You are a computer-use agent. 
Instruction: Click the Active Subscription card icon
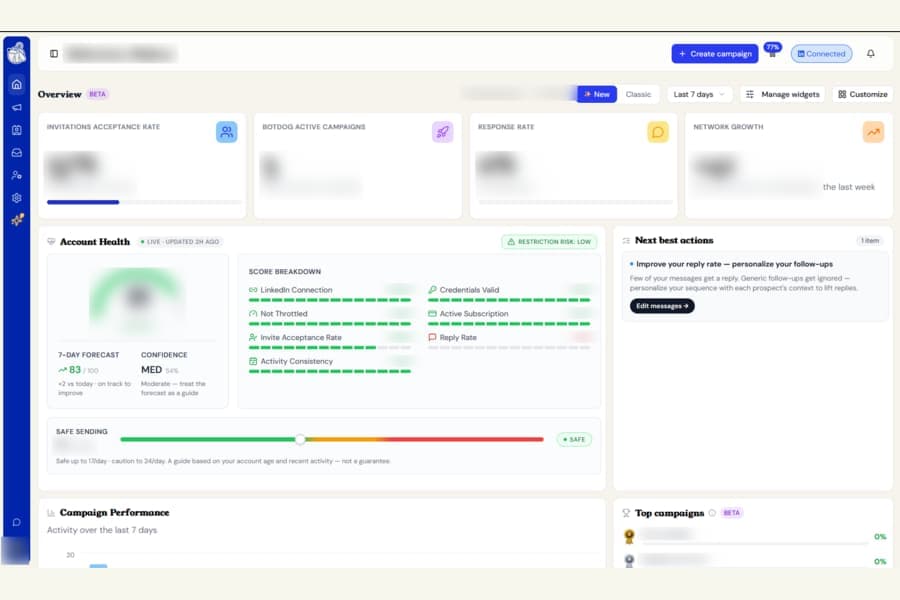(432, 313)
